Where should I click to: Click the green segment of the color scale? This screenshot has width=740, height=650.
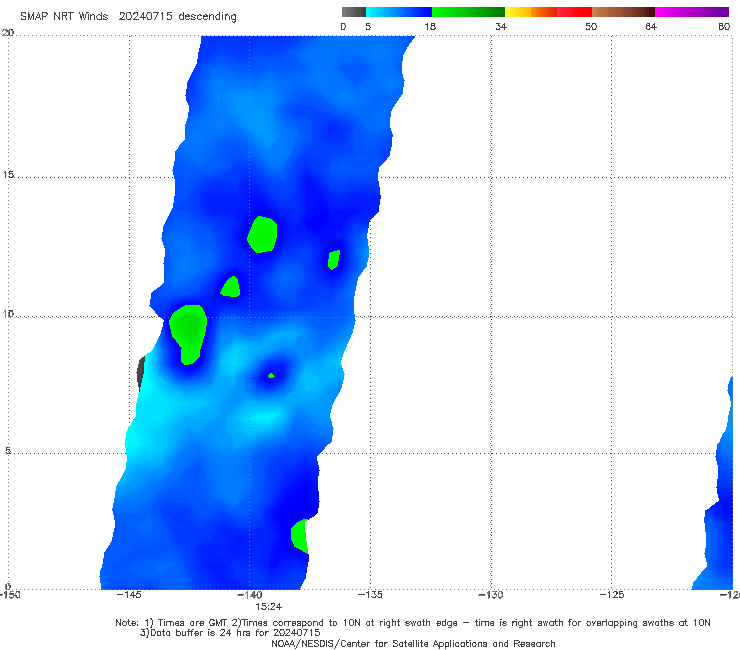click(x=469, y=12)
